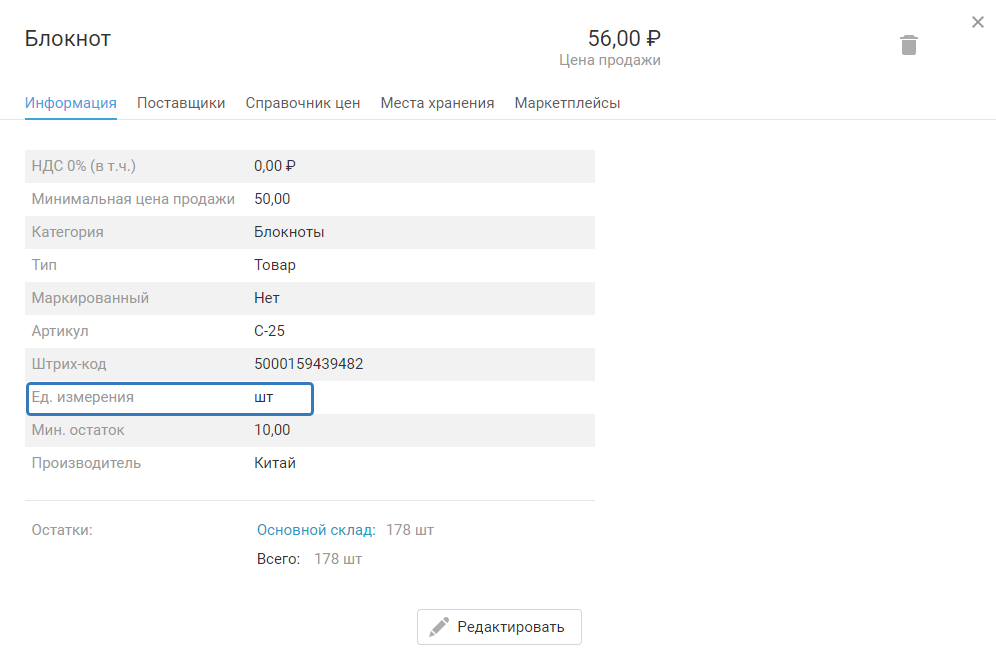Screen dimensions: 996x660
Task: Click the 56,00 ₽ sale price
Action: click(x=624, y=39)
